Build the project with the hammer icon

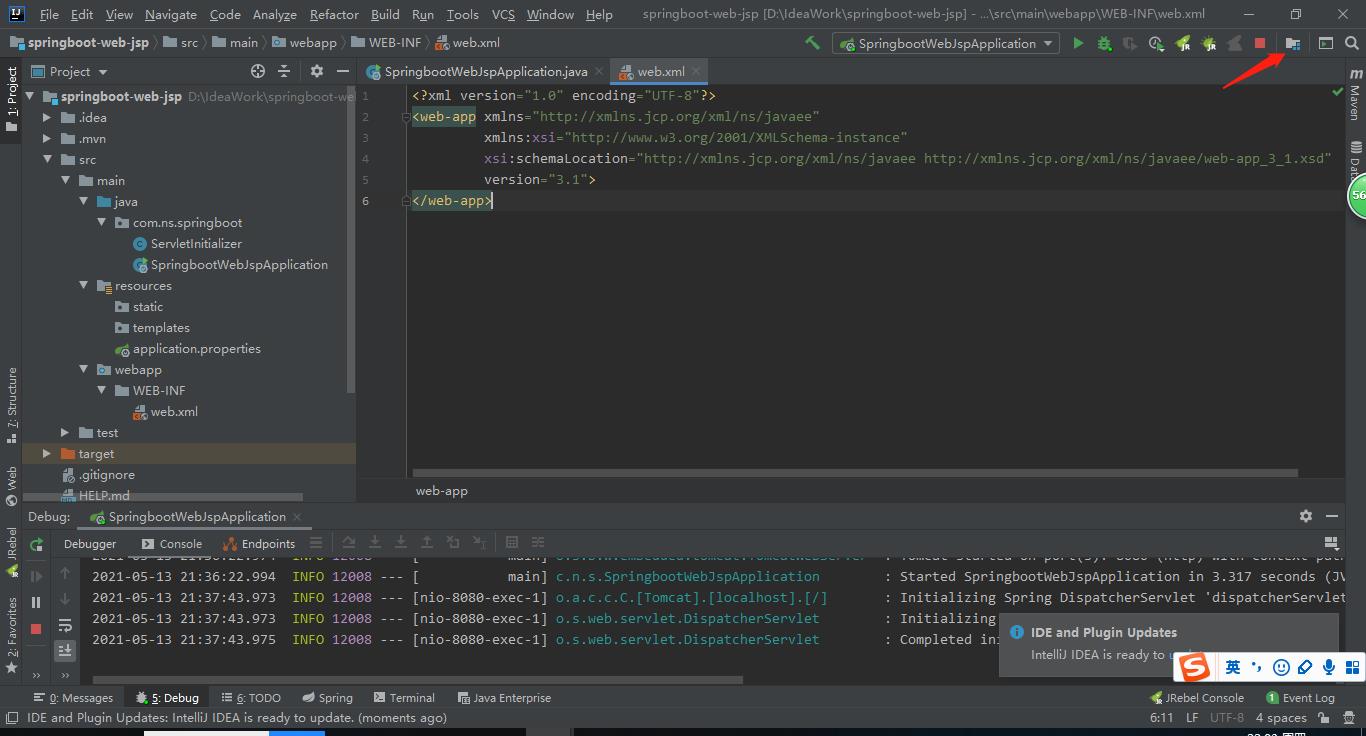coord(812,43)
